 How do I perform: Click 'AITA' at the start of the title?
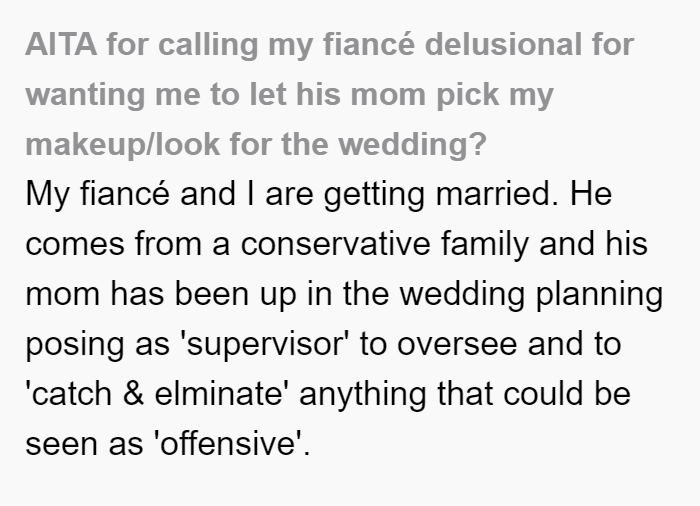point(61,45)
